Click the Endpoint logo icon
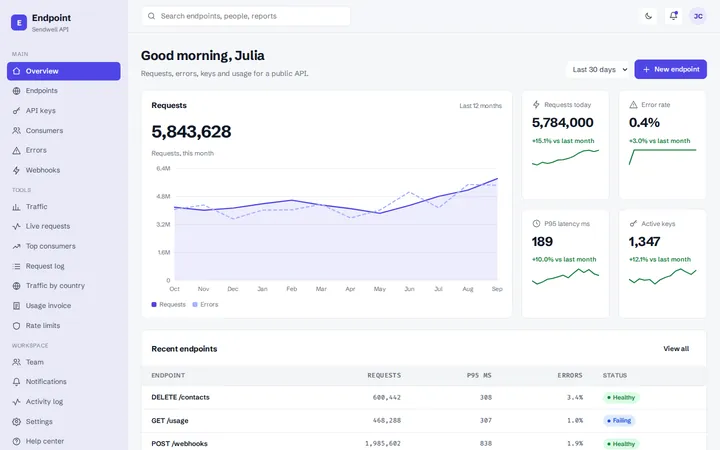Screen dimensions: 720x450 tap(19, 22)
